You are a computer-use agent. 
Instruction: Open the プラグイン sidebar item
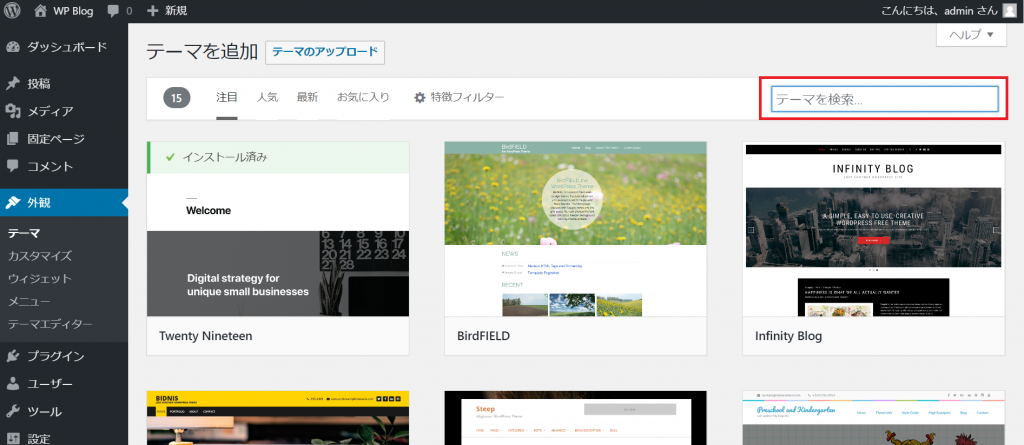click(55, 355)
